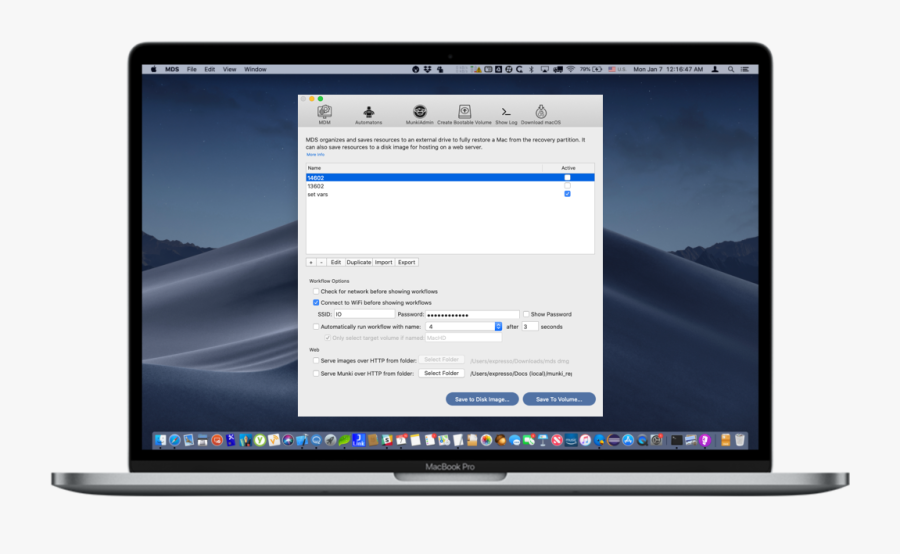The height and width of the screenshot is (554, 900).
Task: Click the menu bar clock Mon Jan 7
Action: point(668,69)
